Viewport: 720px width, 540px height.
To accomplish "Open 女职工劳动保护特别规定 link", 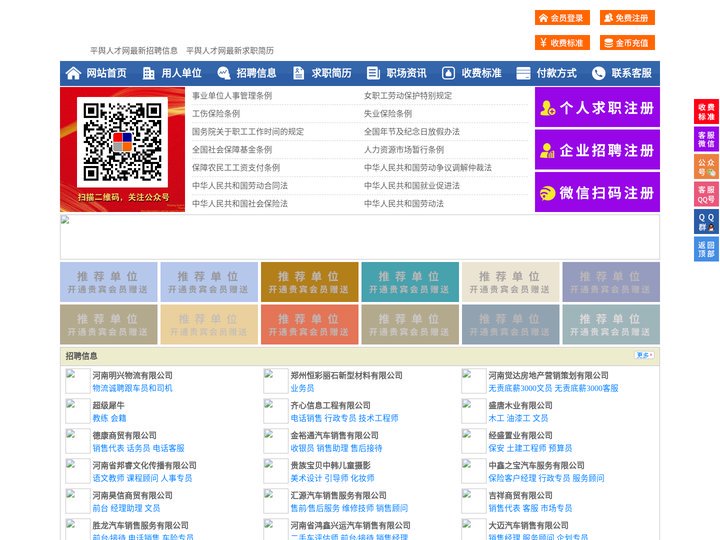I will (408, 96).
